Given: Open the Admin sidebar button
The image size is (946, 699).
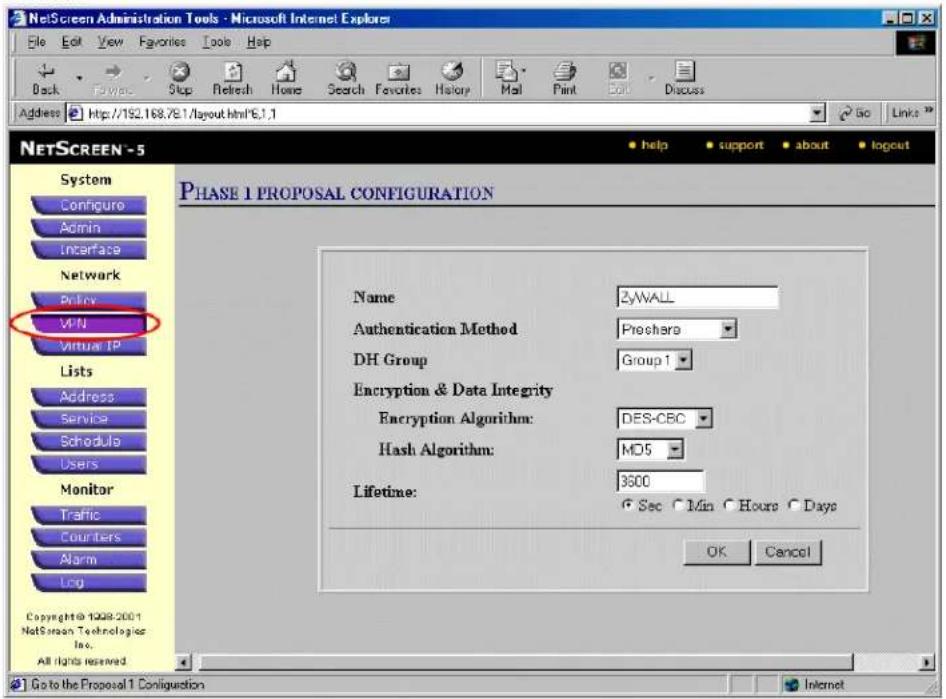Looking at the screenshot, I should tap(89, 228).
